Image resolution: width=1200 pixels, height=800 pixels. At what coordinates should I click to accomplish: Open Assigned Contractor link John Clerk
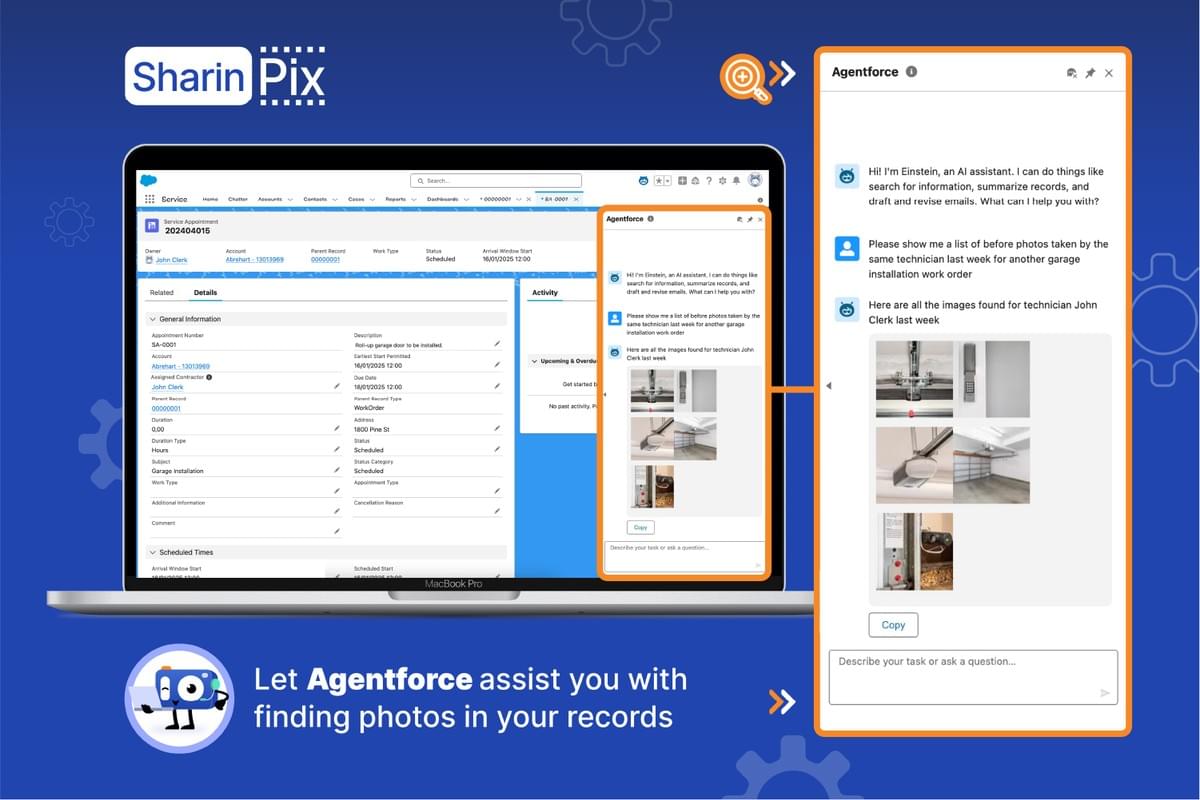point(167,386)
